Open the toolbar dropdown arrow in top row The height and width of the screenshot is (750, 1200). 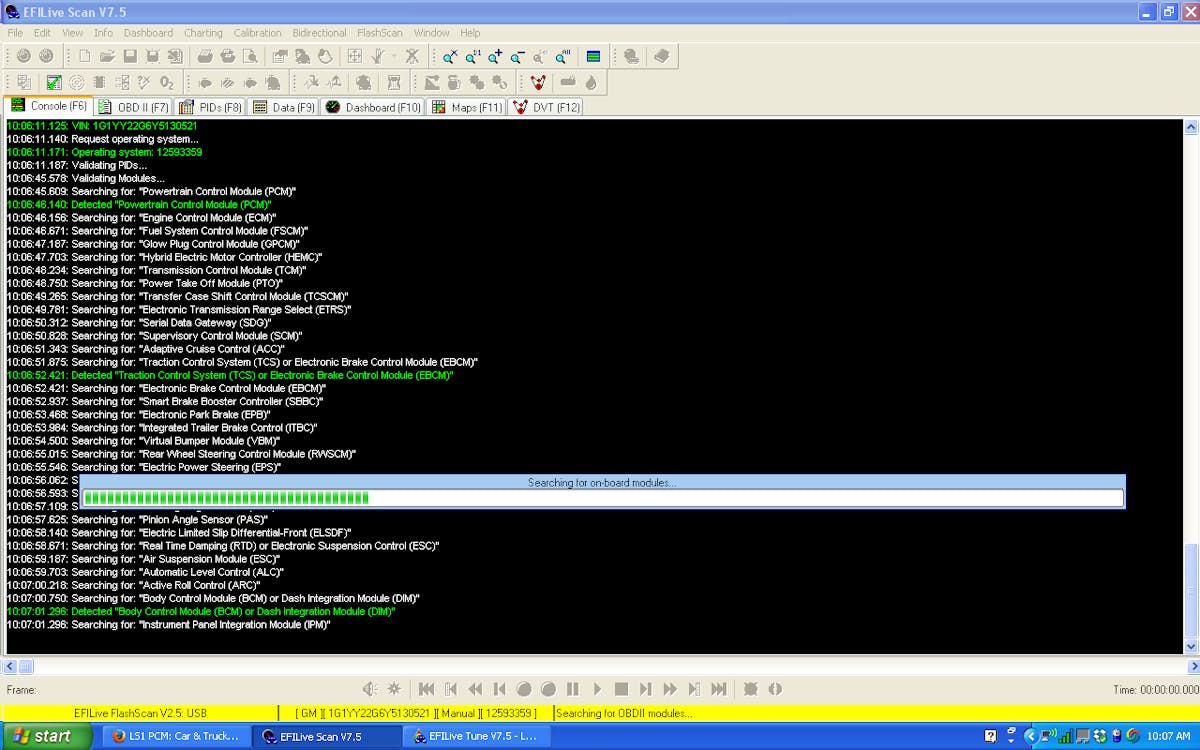tap(394, 57)
